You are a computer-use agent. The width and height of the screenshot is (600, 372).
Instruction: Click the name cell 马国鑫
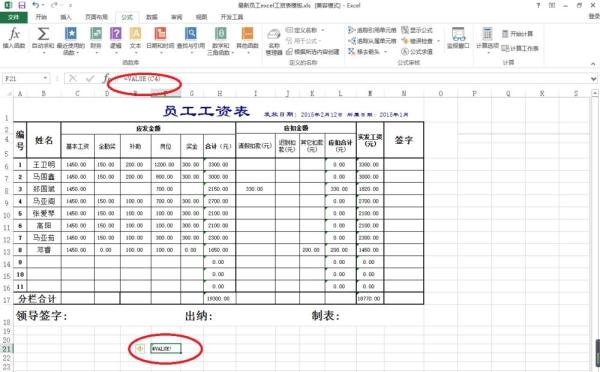pyautogui.click(x=44, y=176)
